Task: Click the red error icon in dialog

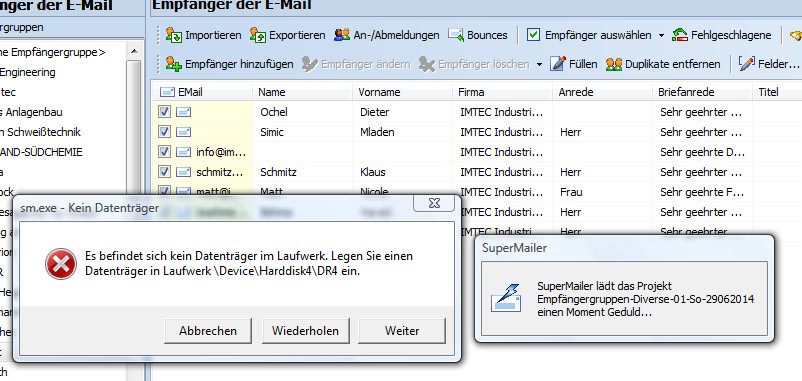Action: pyautogui.click(x=60, y=264)
